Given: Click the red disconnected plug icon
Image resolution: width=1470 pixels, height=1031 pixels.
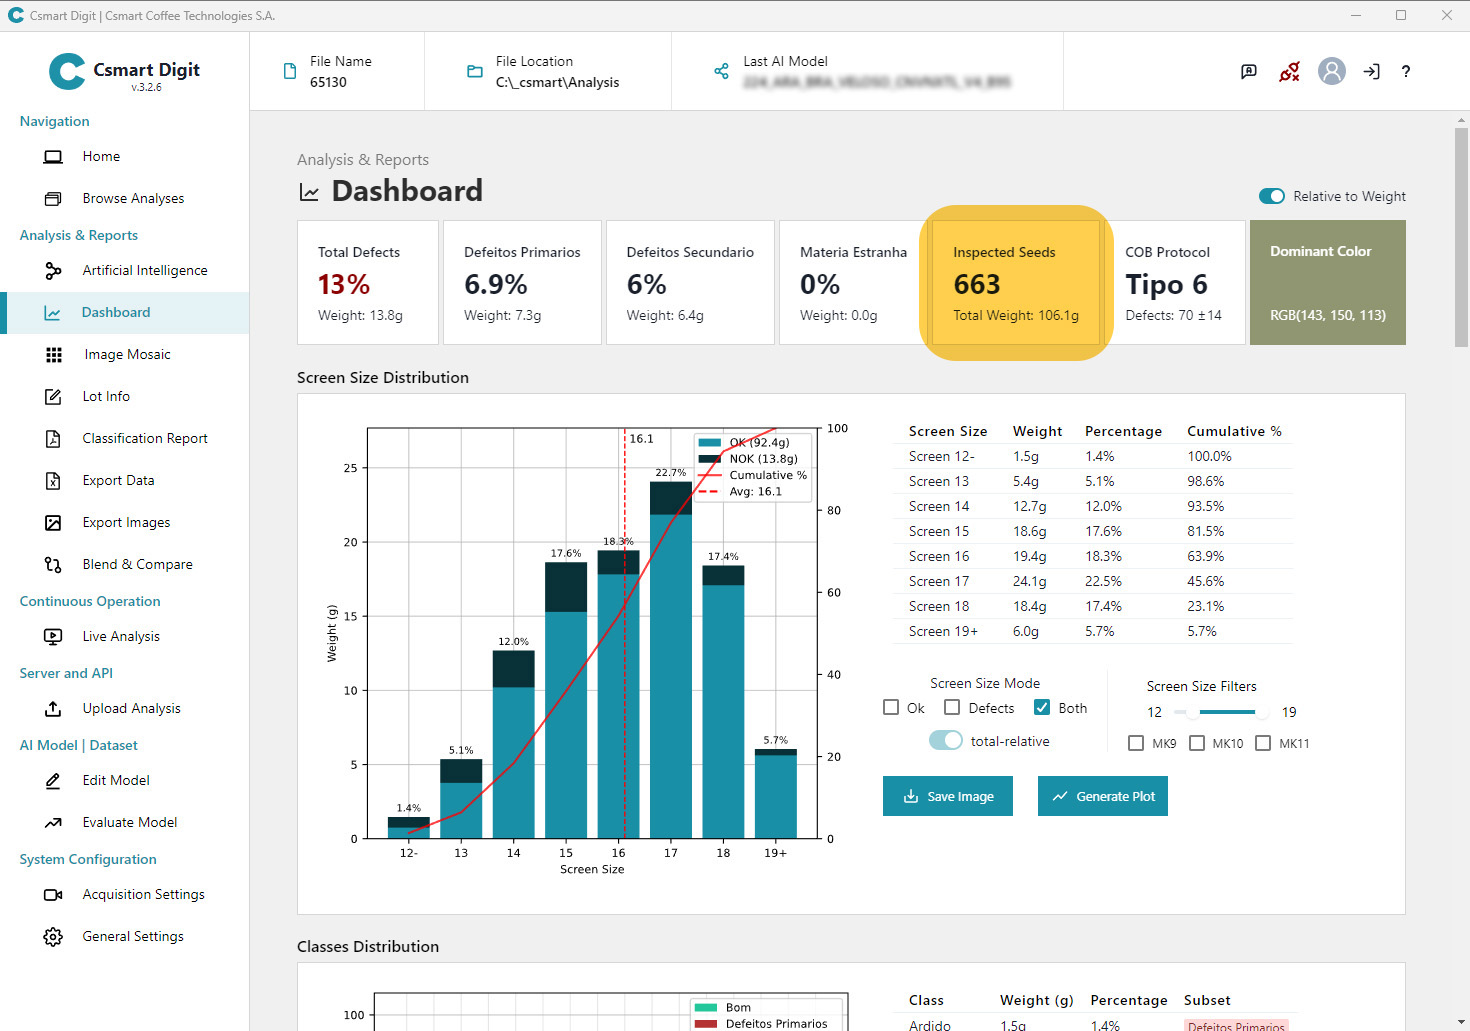Looking at the screenshot, I should (x=1290, y=71).
